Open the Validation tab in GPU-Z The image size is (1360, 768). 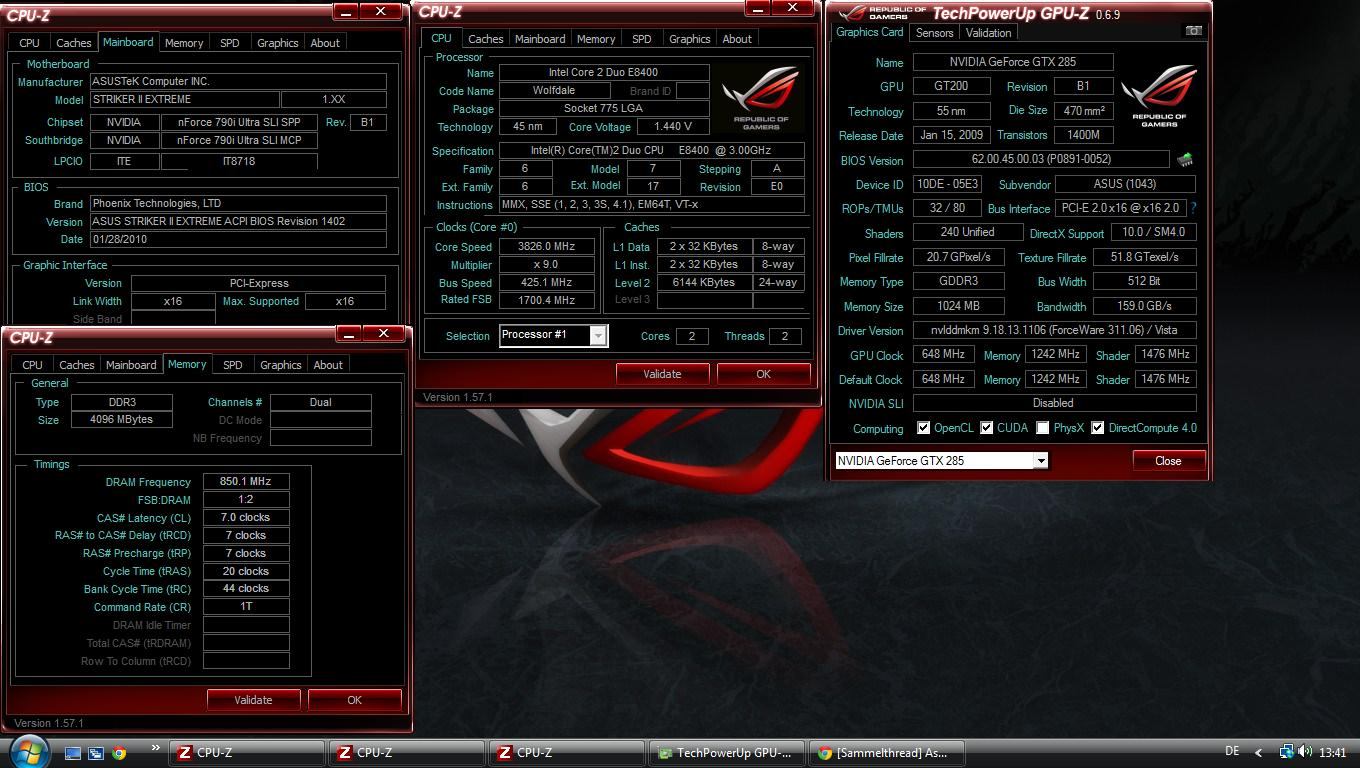tap(988, 33)
